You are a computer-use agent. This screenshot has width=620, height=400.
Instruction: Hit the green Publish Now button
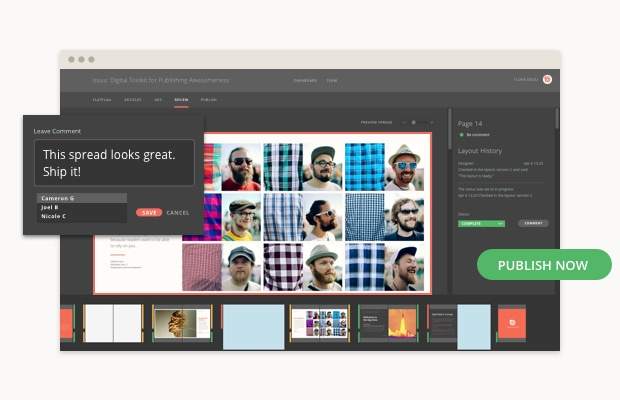click(x=543, y=265)
